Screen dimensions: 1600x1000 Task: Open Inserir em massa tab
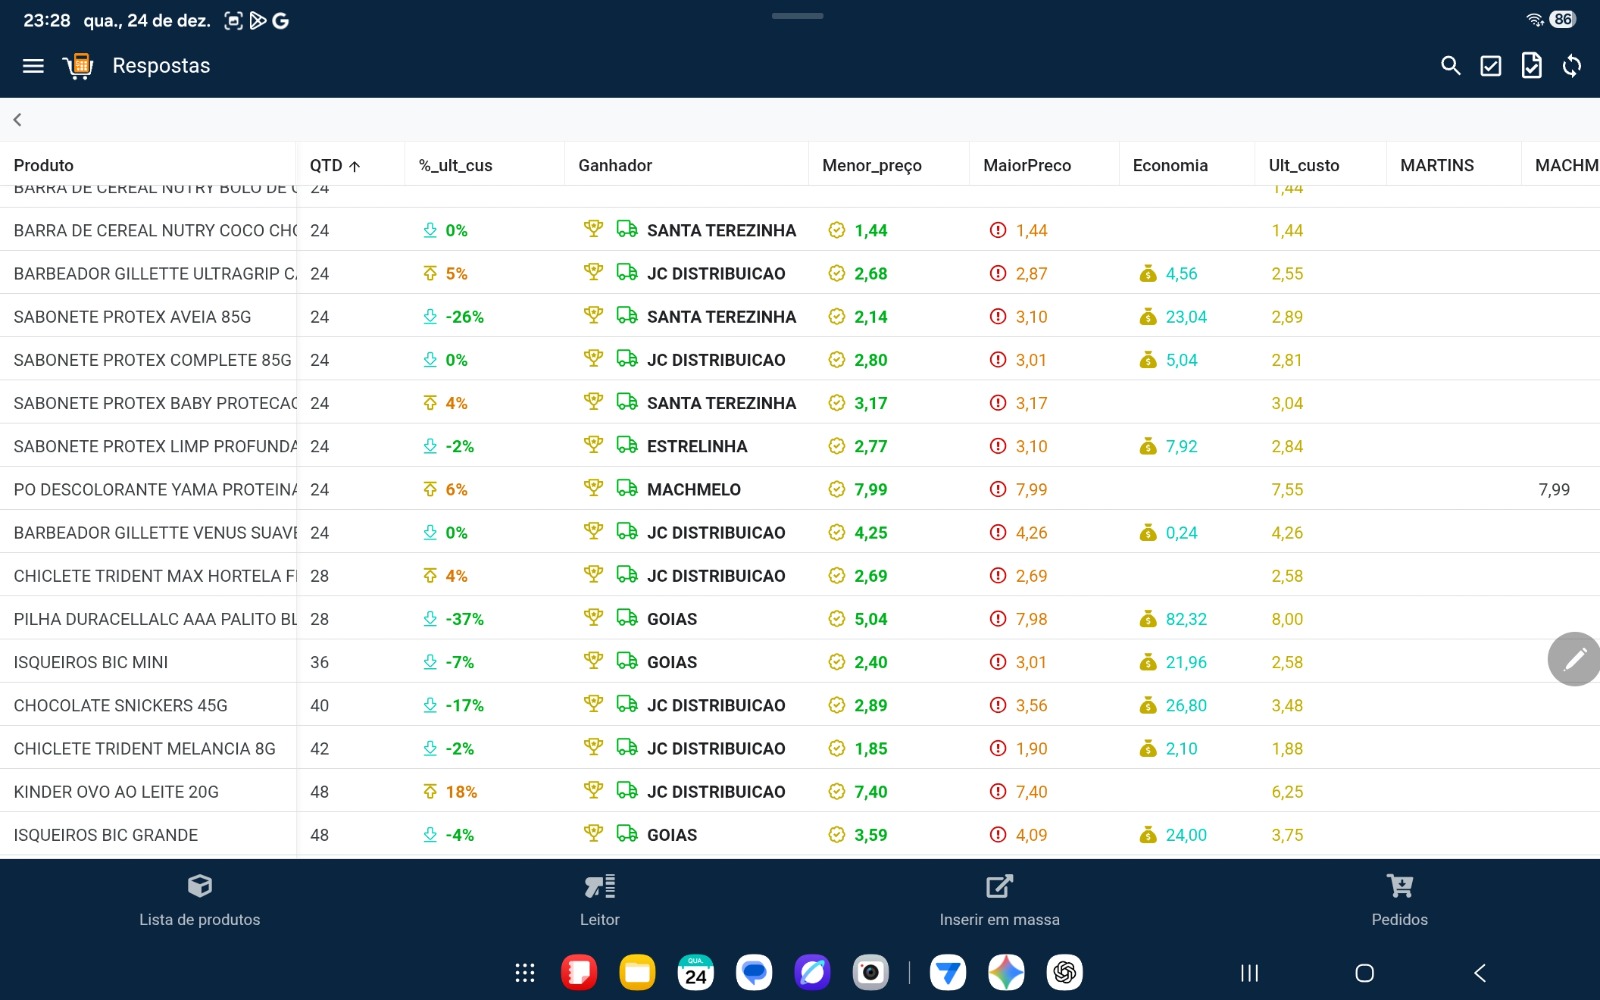pos(999,900)
